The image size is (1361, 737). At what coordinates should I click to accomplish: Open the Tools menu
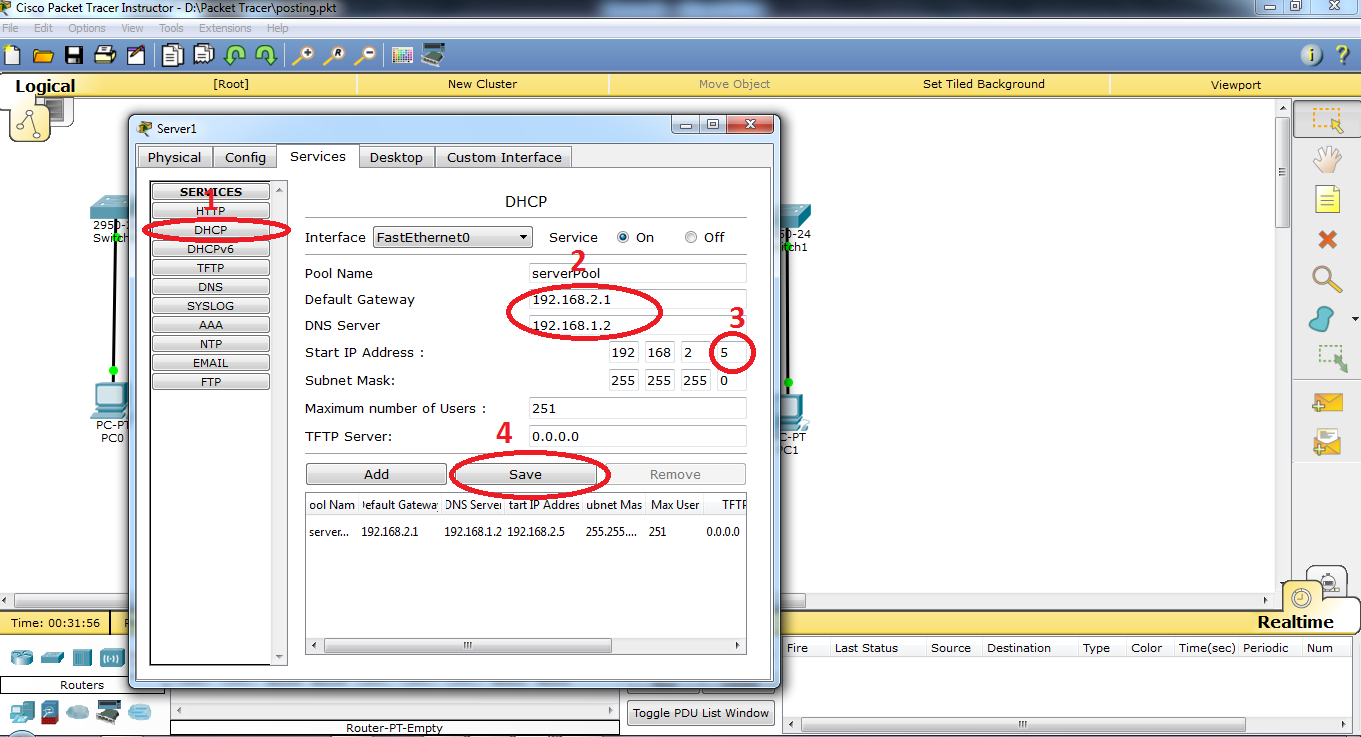pyautogui.click(x=171, y=28)
